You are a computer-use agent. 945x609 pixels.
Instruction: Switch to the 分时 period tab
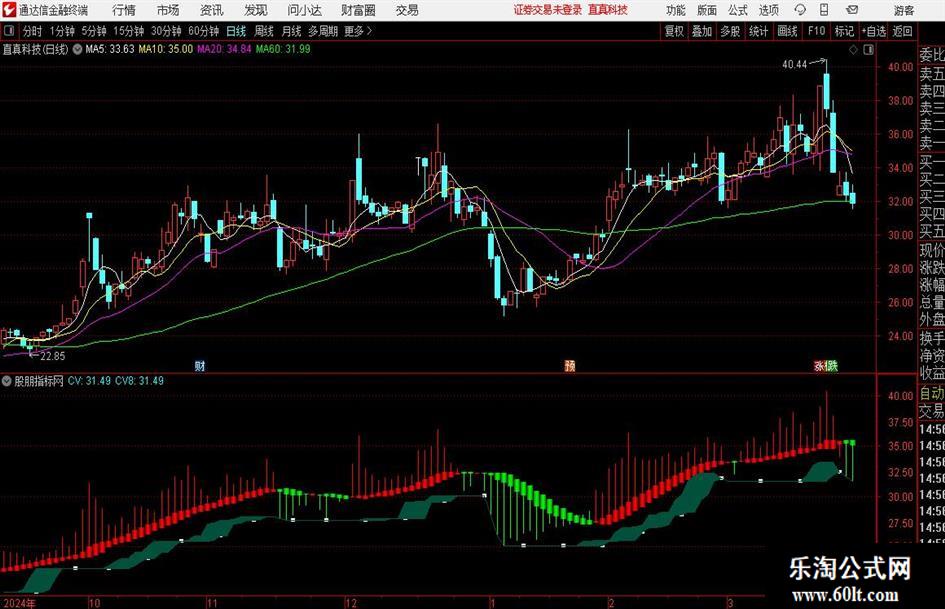pos(32,31)
